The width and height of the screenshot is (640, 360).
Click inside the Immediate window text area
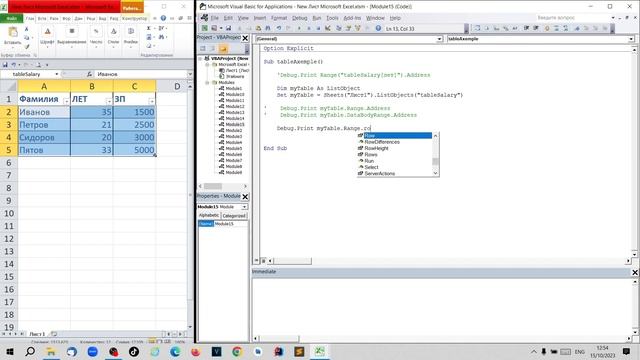pos(441,306)
